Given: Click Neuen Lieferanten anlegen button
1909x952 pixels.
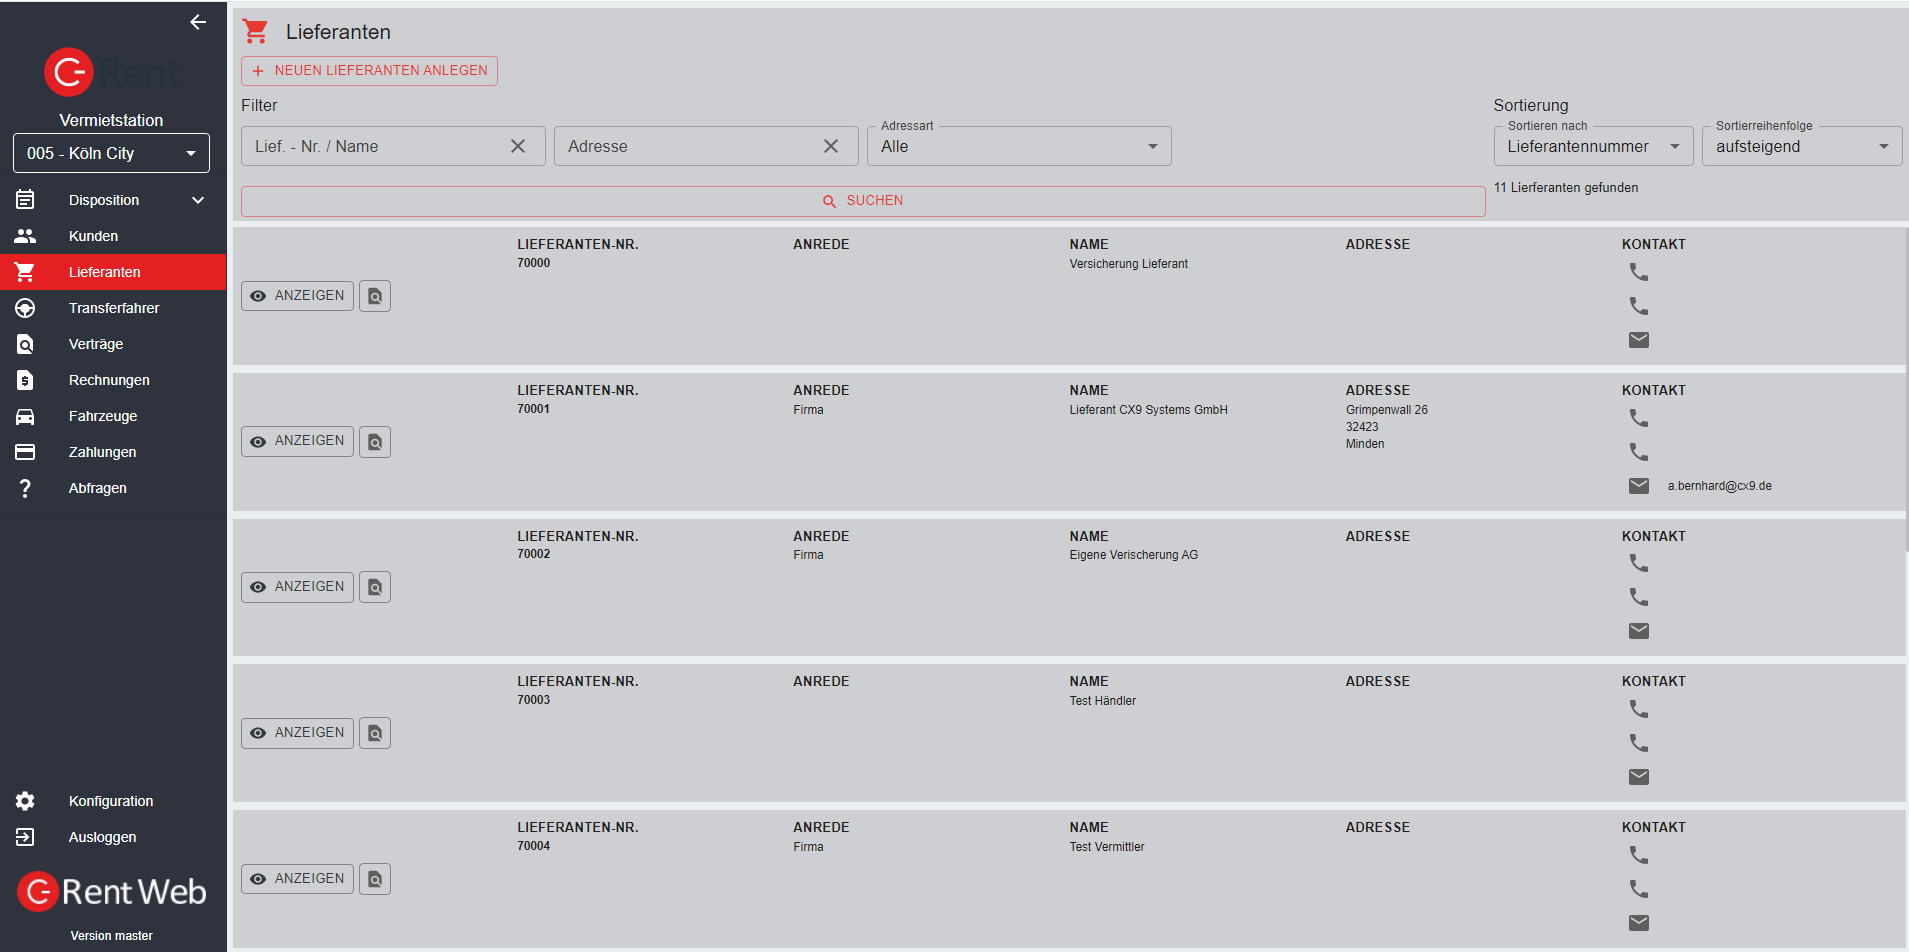Looking at the screenshot, I should click(369, 71).
